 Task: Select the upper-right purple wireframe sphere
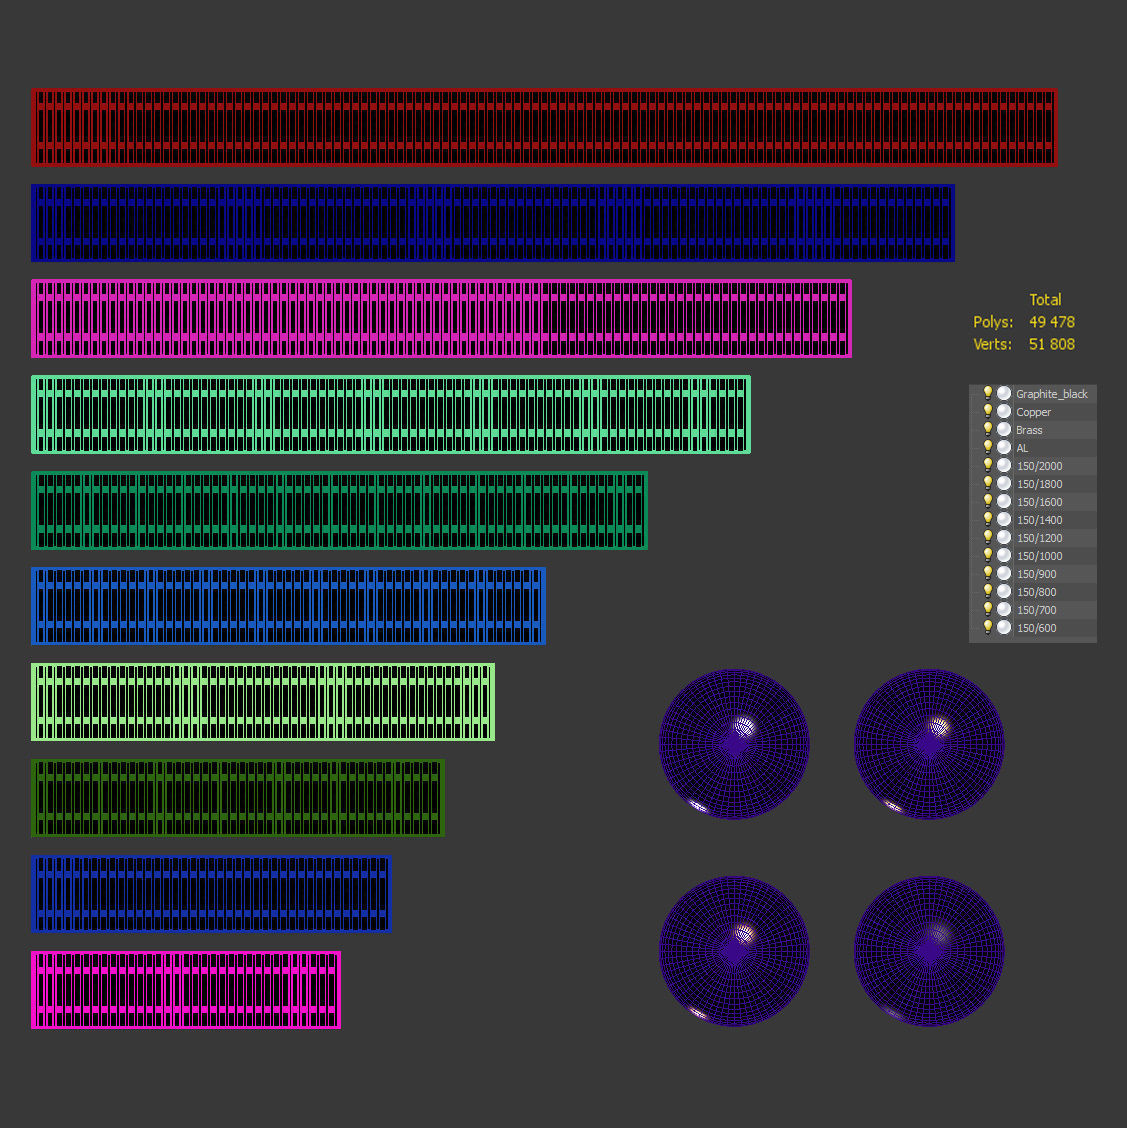click(929, 745)
